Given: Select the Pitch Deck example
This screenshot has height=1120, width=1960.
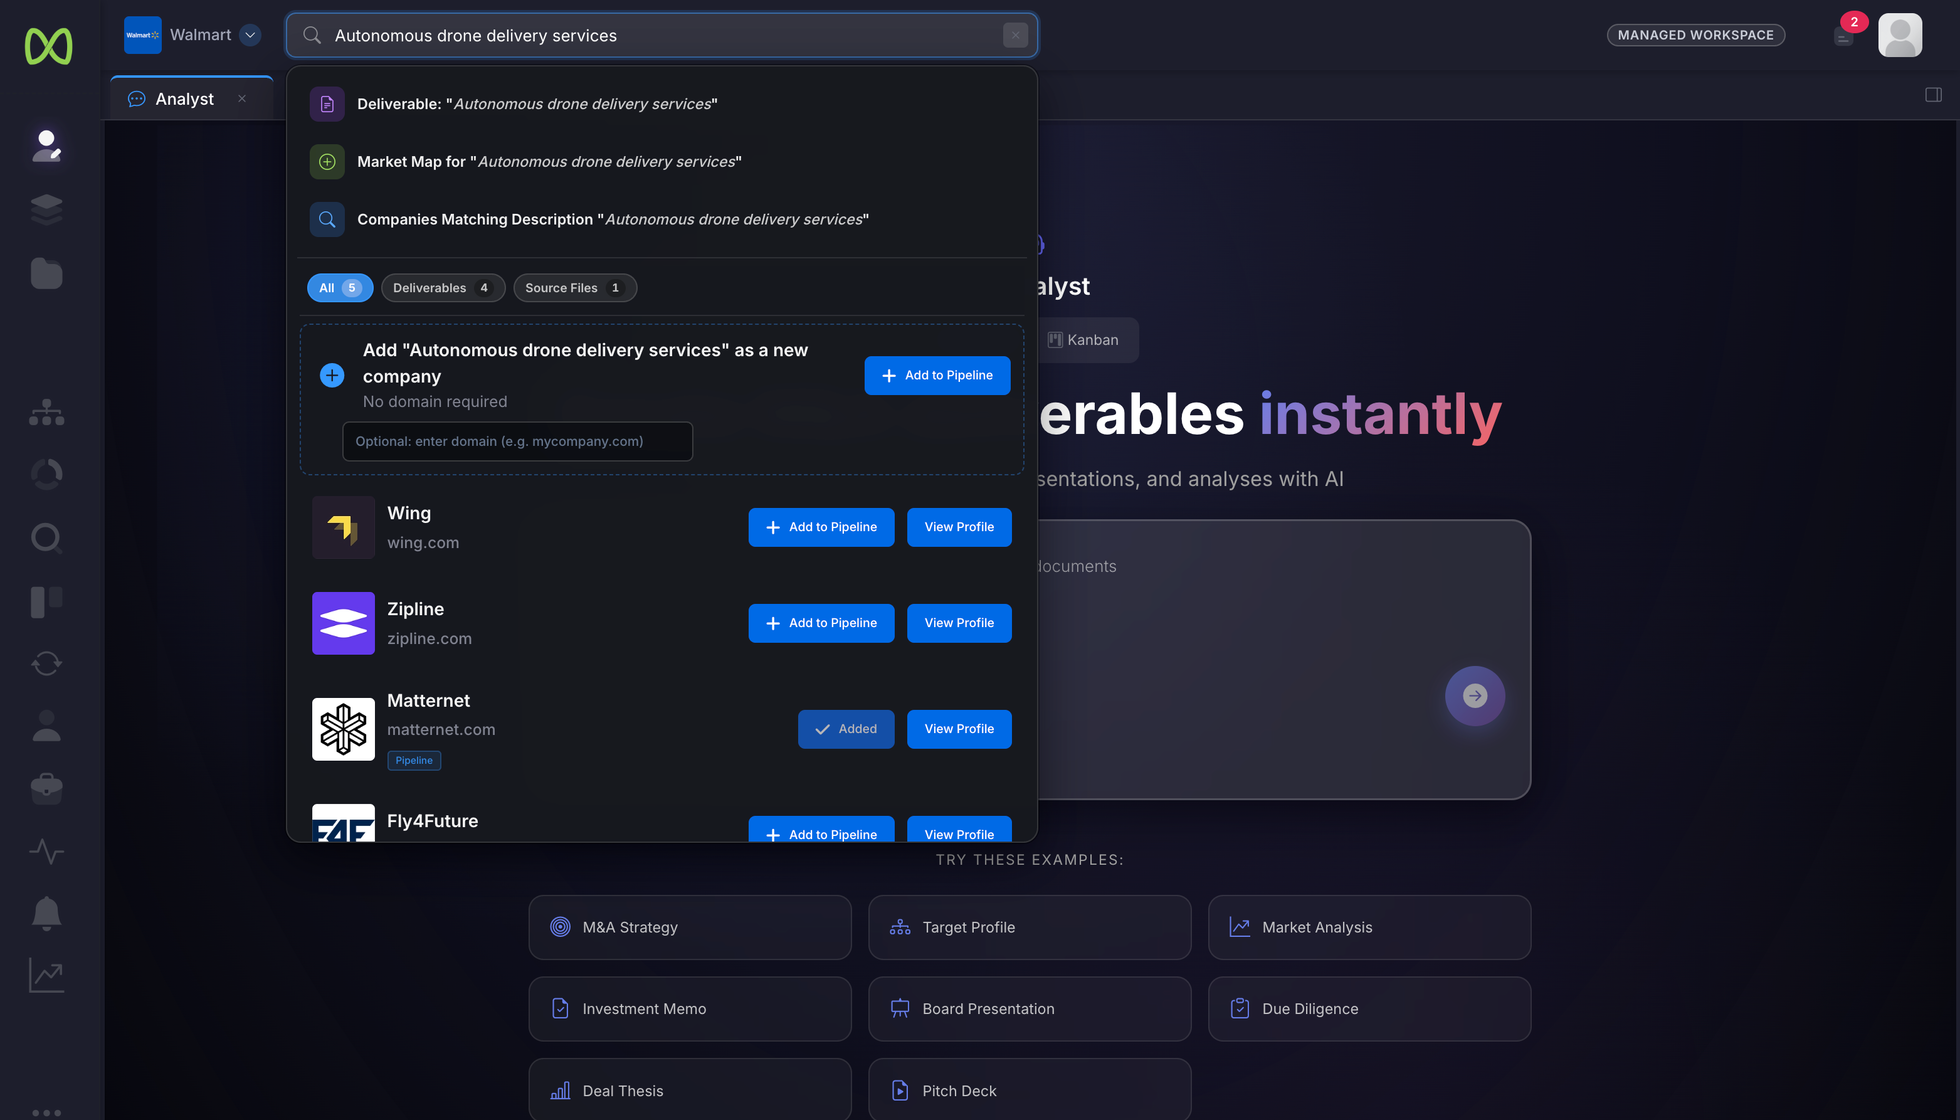Looking at the screenshot, I should pyautogui.click(x=1030, y=1090).
